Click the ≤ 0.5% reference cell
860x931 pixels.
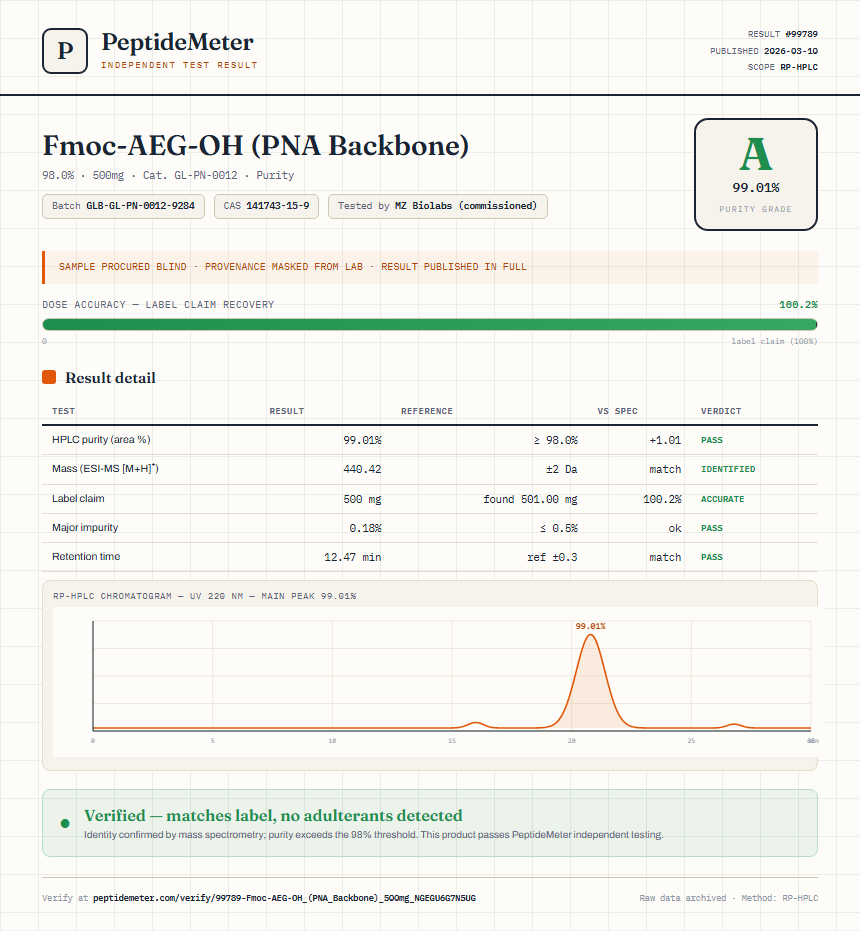pos(559,528)
